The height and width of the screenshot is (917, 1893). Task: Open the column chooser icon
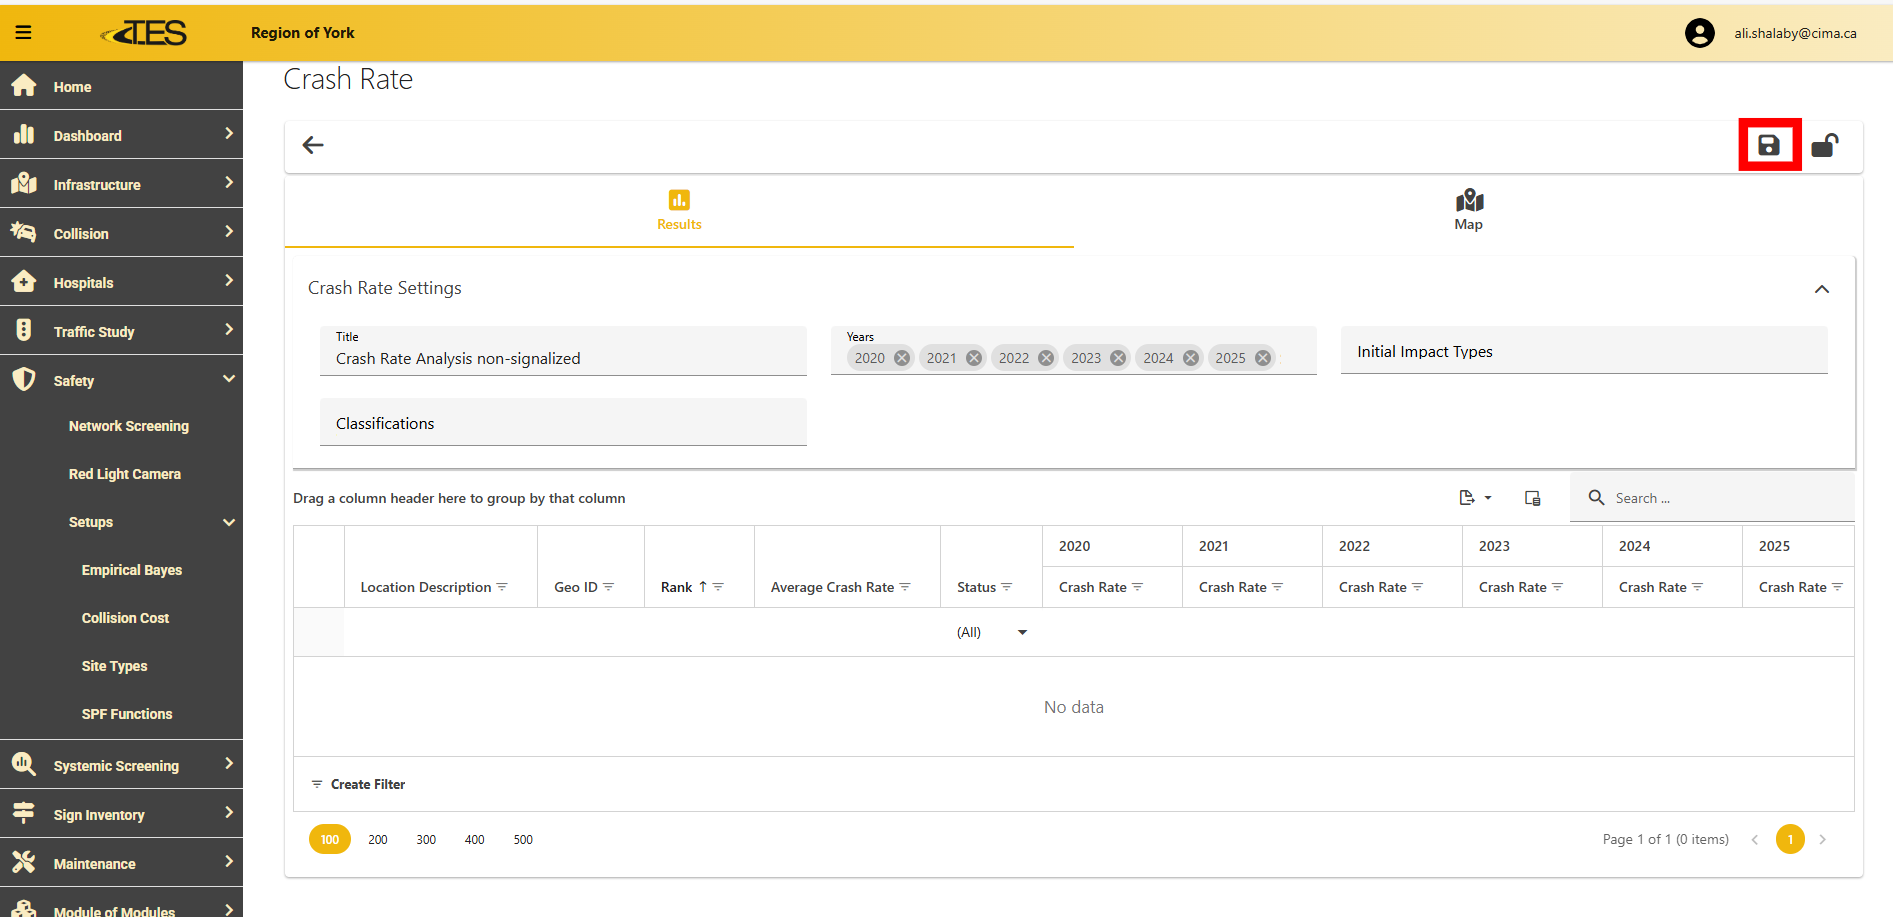[1532, 498]
